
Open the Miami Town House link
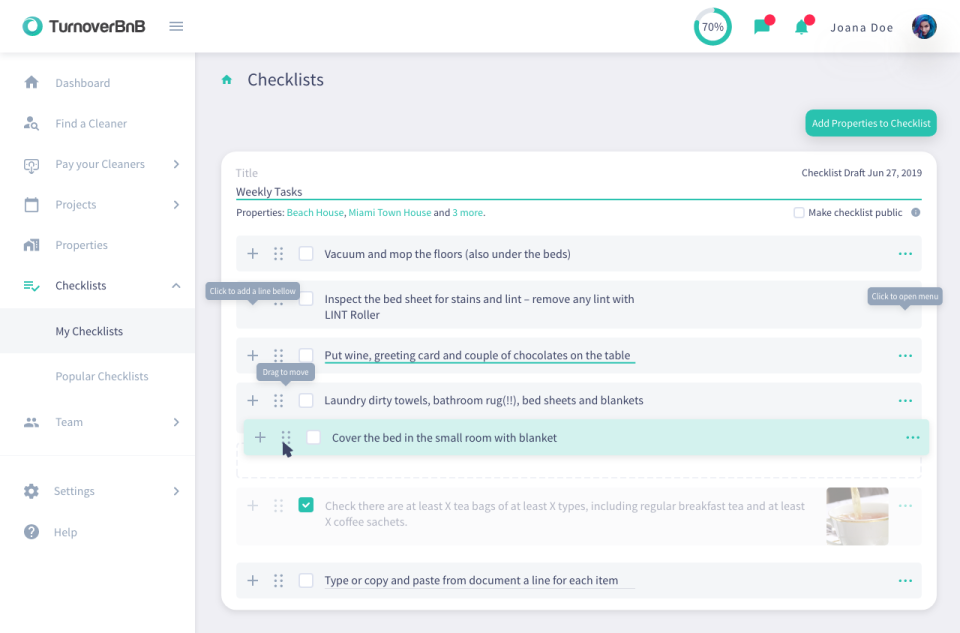click(389, 212)
